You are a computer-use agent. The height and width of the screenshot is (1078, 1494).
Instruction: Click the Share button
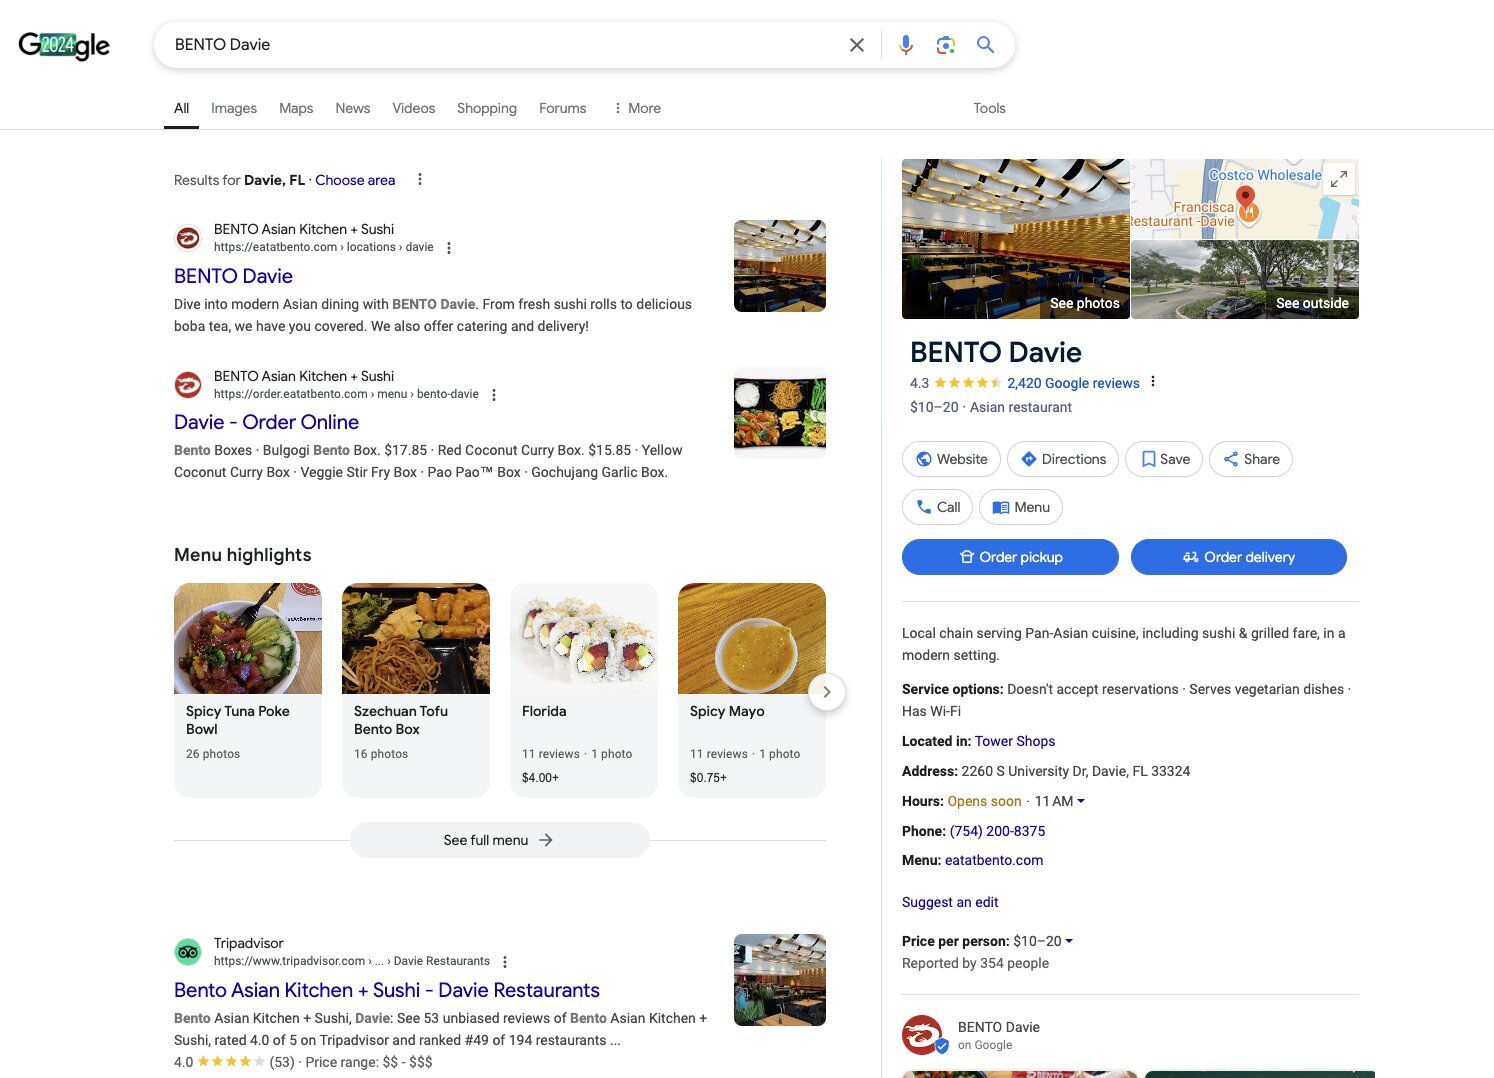coord(1251,459)
